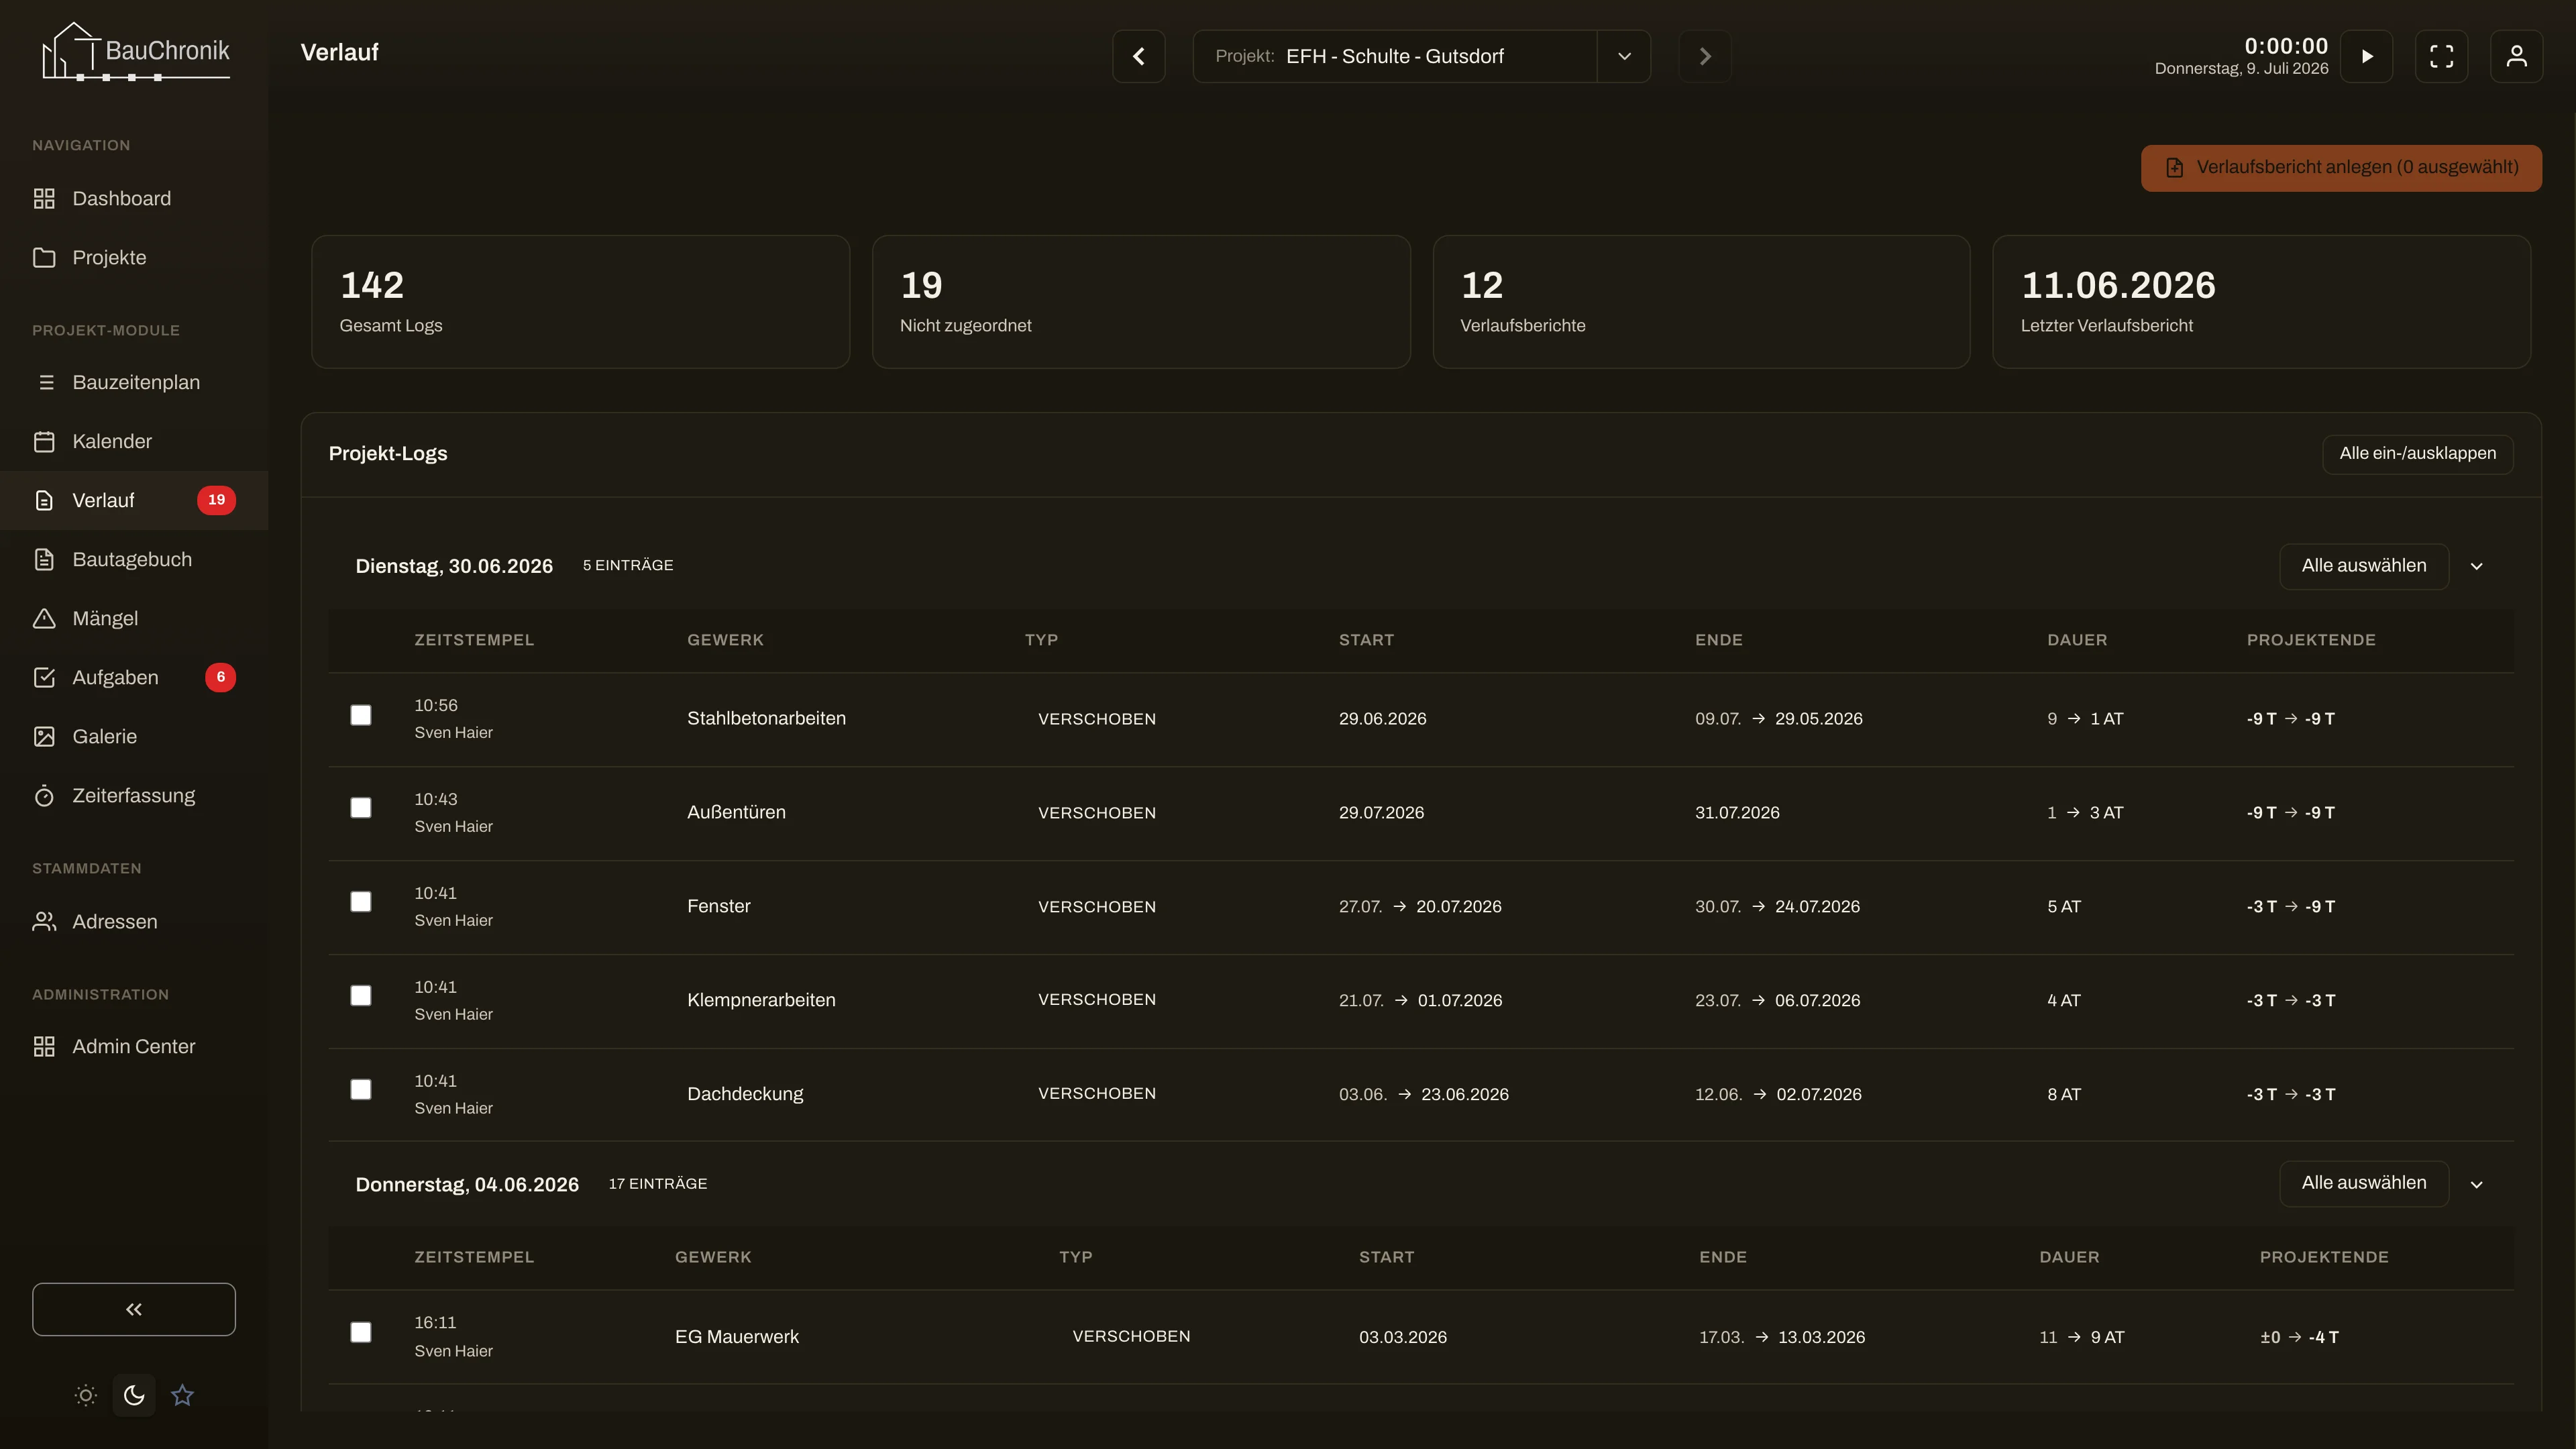2576x1449 pixels.
Task: Click the 10:56 Sven Haier timestamp
Action: (x=453, y=718)
